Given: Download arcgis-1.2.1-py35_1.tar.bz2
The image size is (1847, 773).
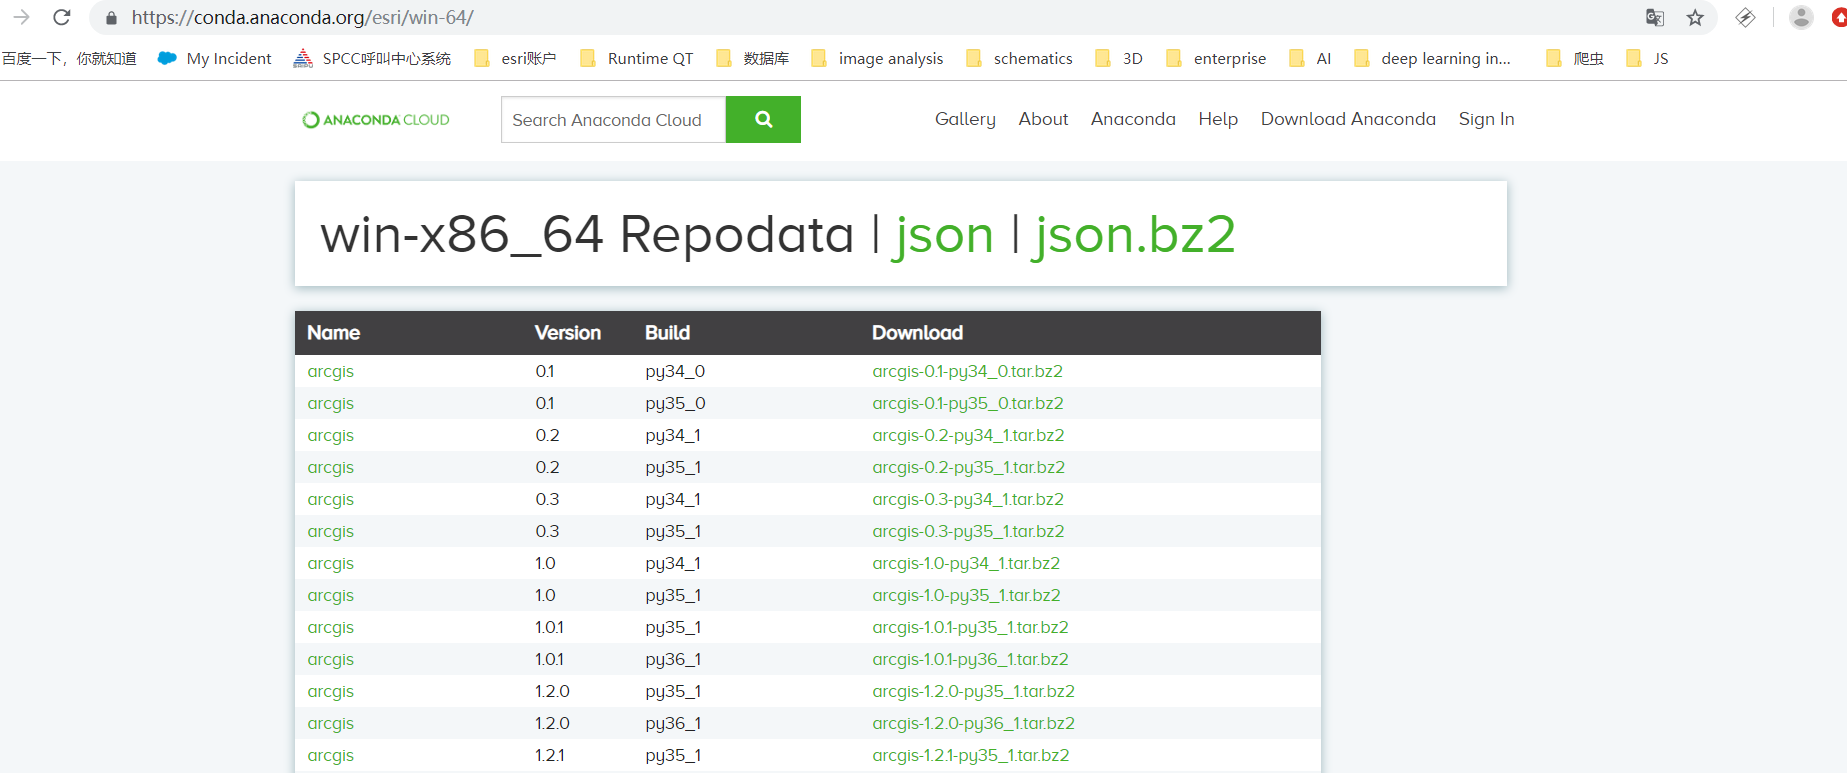Looking at the screenshot, I should pos(970,755).
